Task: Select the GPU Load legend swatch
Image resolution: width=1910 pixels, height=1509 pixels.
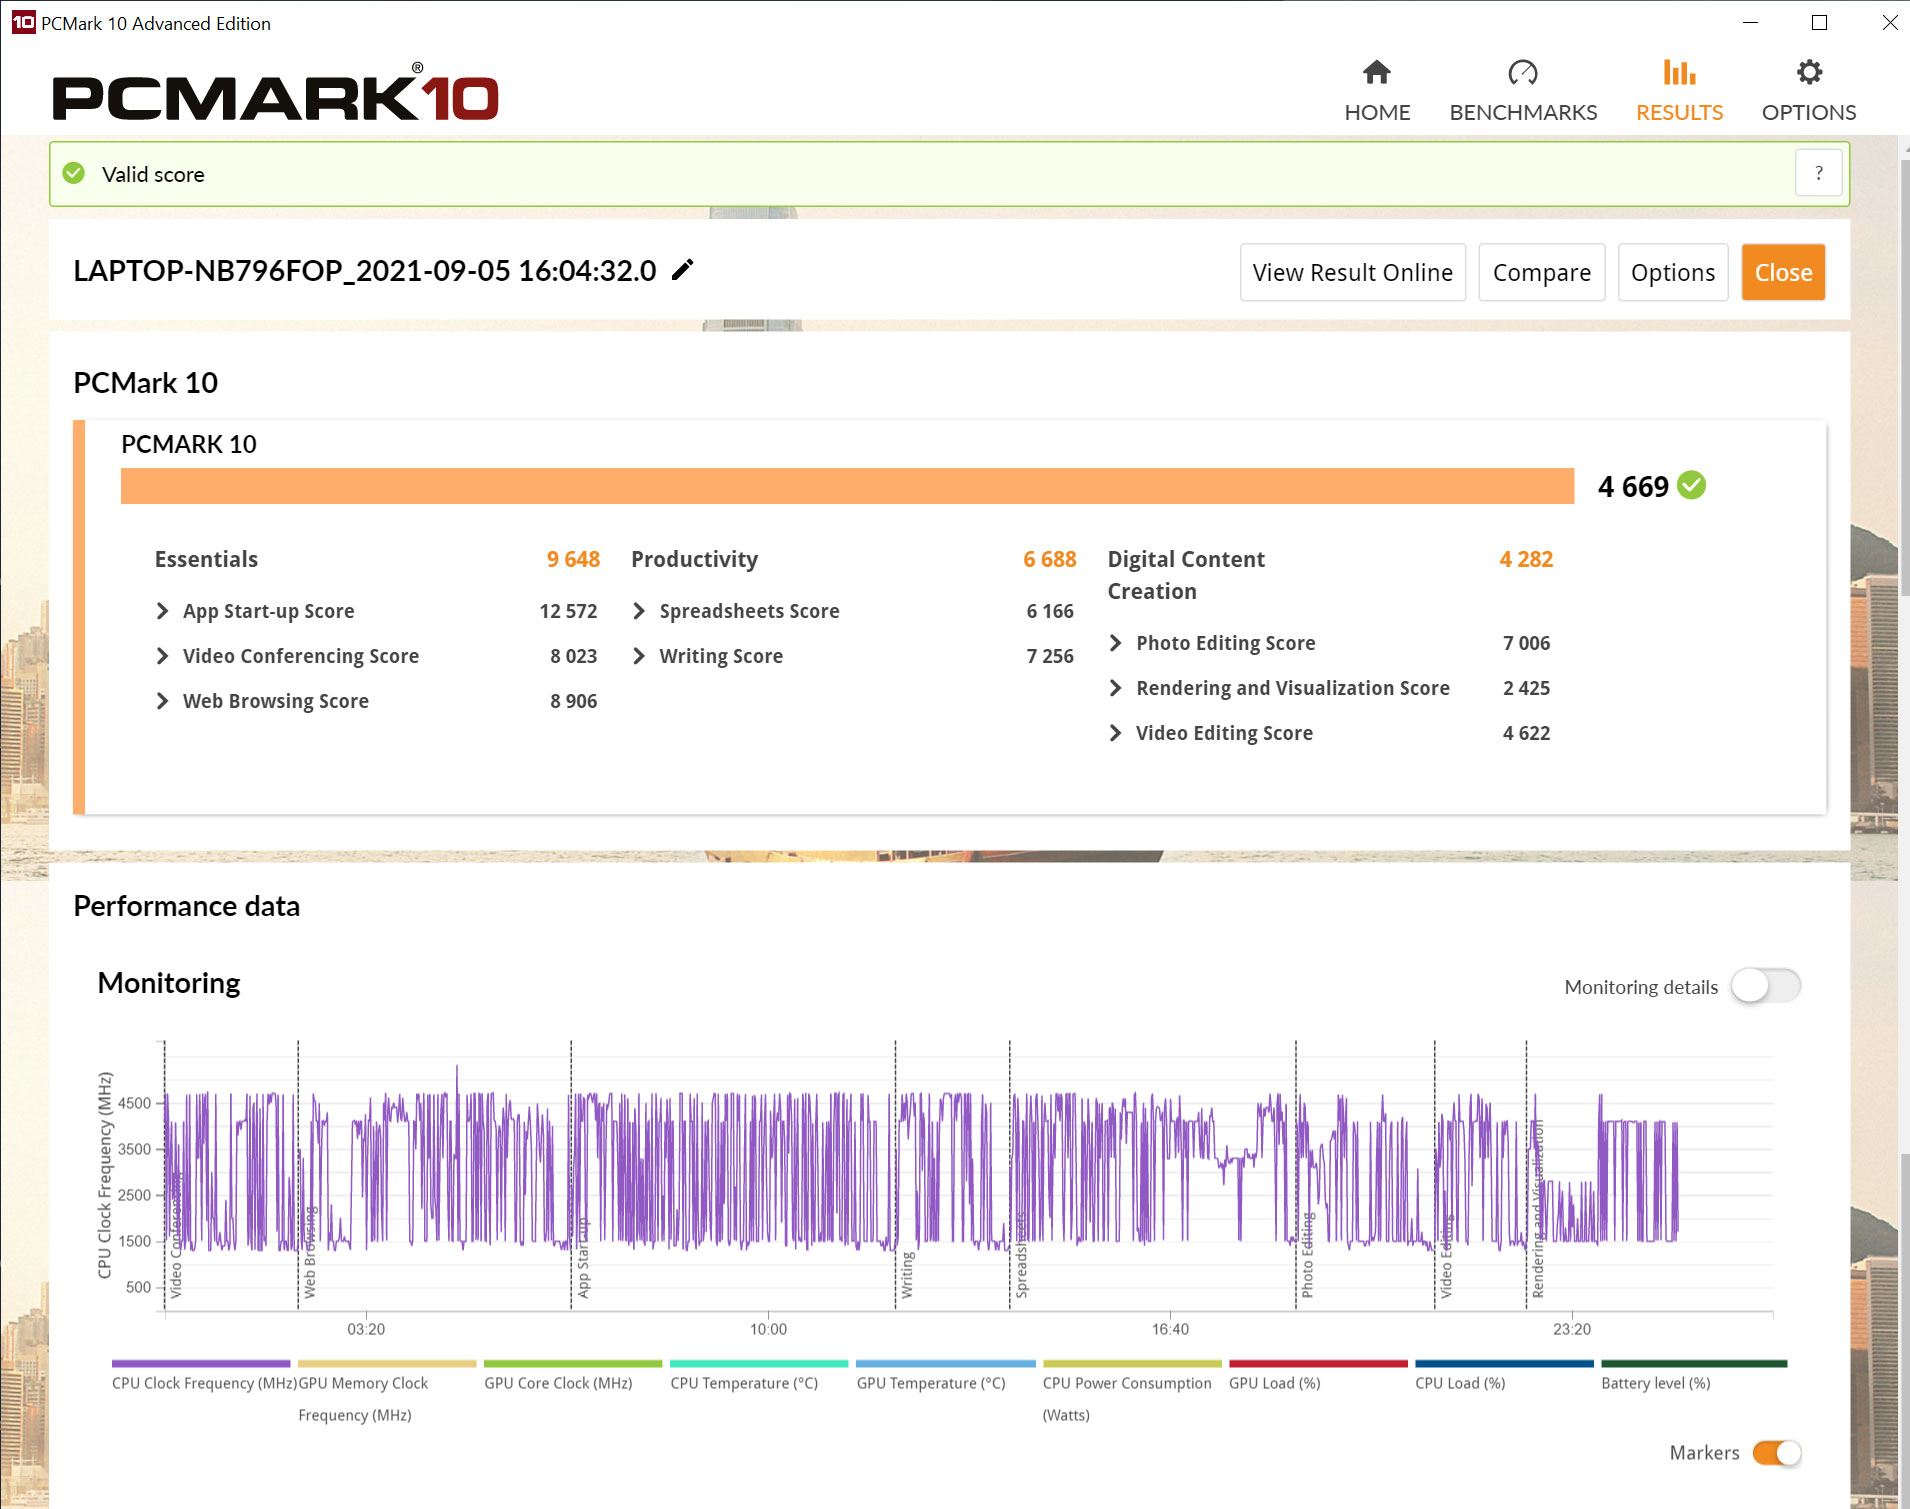Action: click(1317, 1363)
